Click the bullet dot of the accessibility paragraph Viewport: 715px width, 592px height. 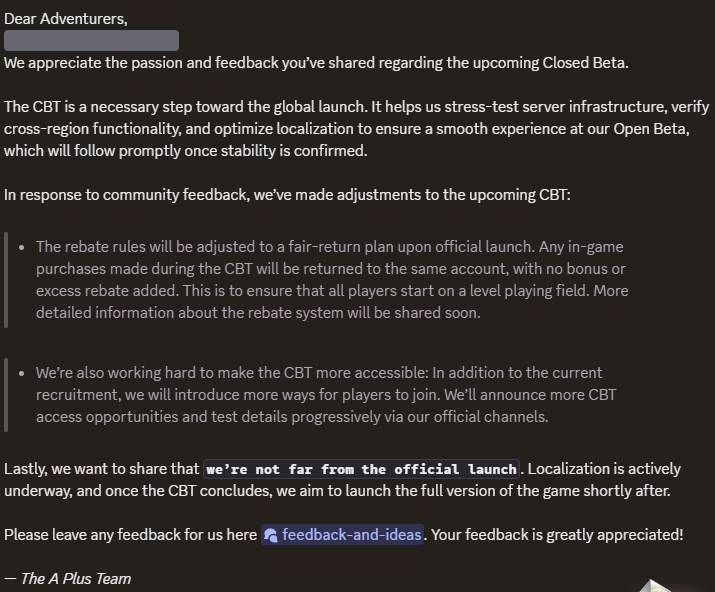tap(23, 373)
